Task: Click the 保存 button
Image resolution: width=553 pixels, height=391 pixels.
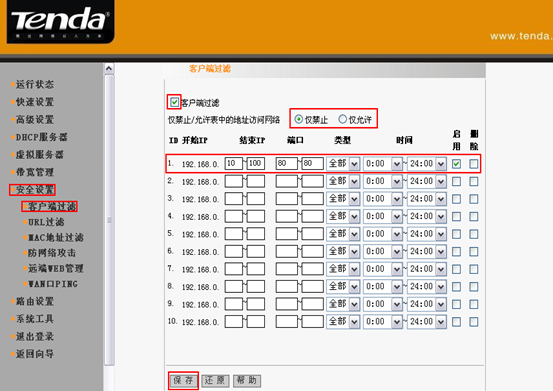Action: [x=183, y=380]
